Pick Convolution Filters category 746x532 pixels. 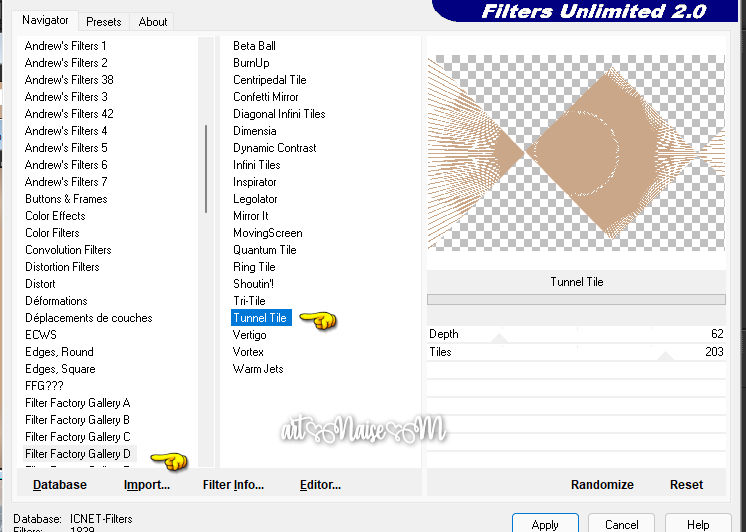point(68,250)
